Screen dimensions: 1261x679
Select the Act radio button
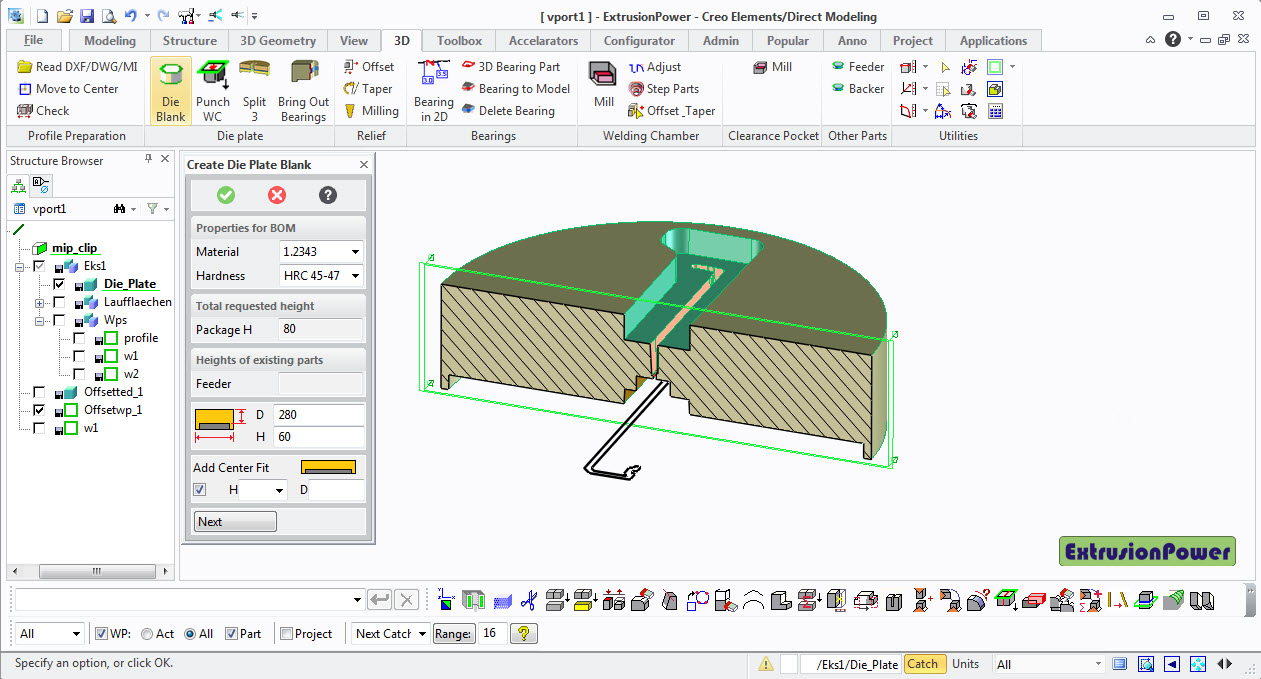coord(147,634)
